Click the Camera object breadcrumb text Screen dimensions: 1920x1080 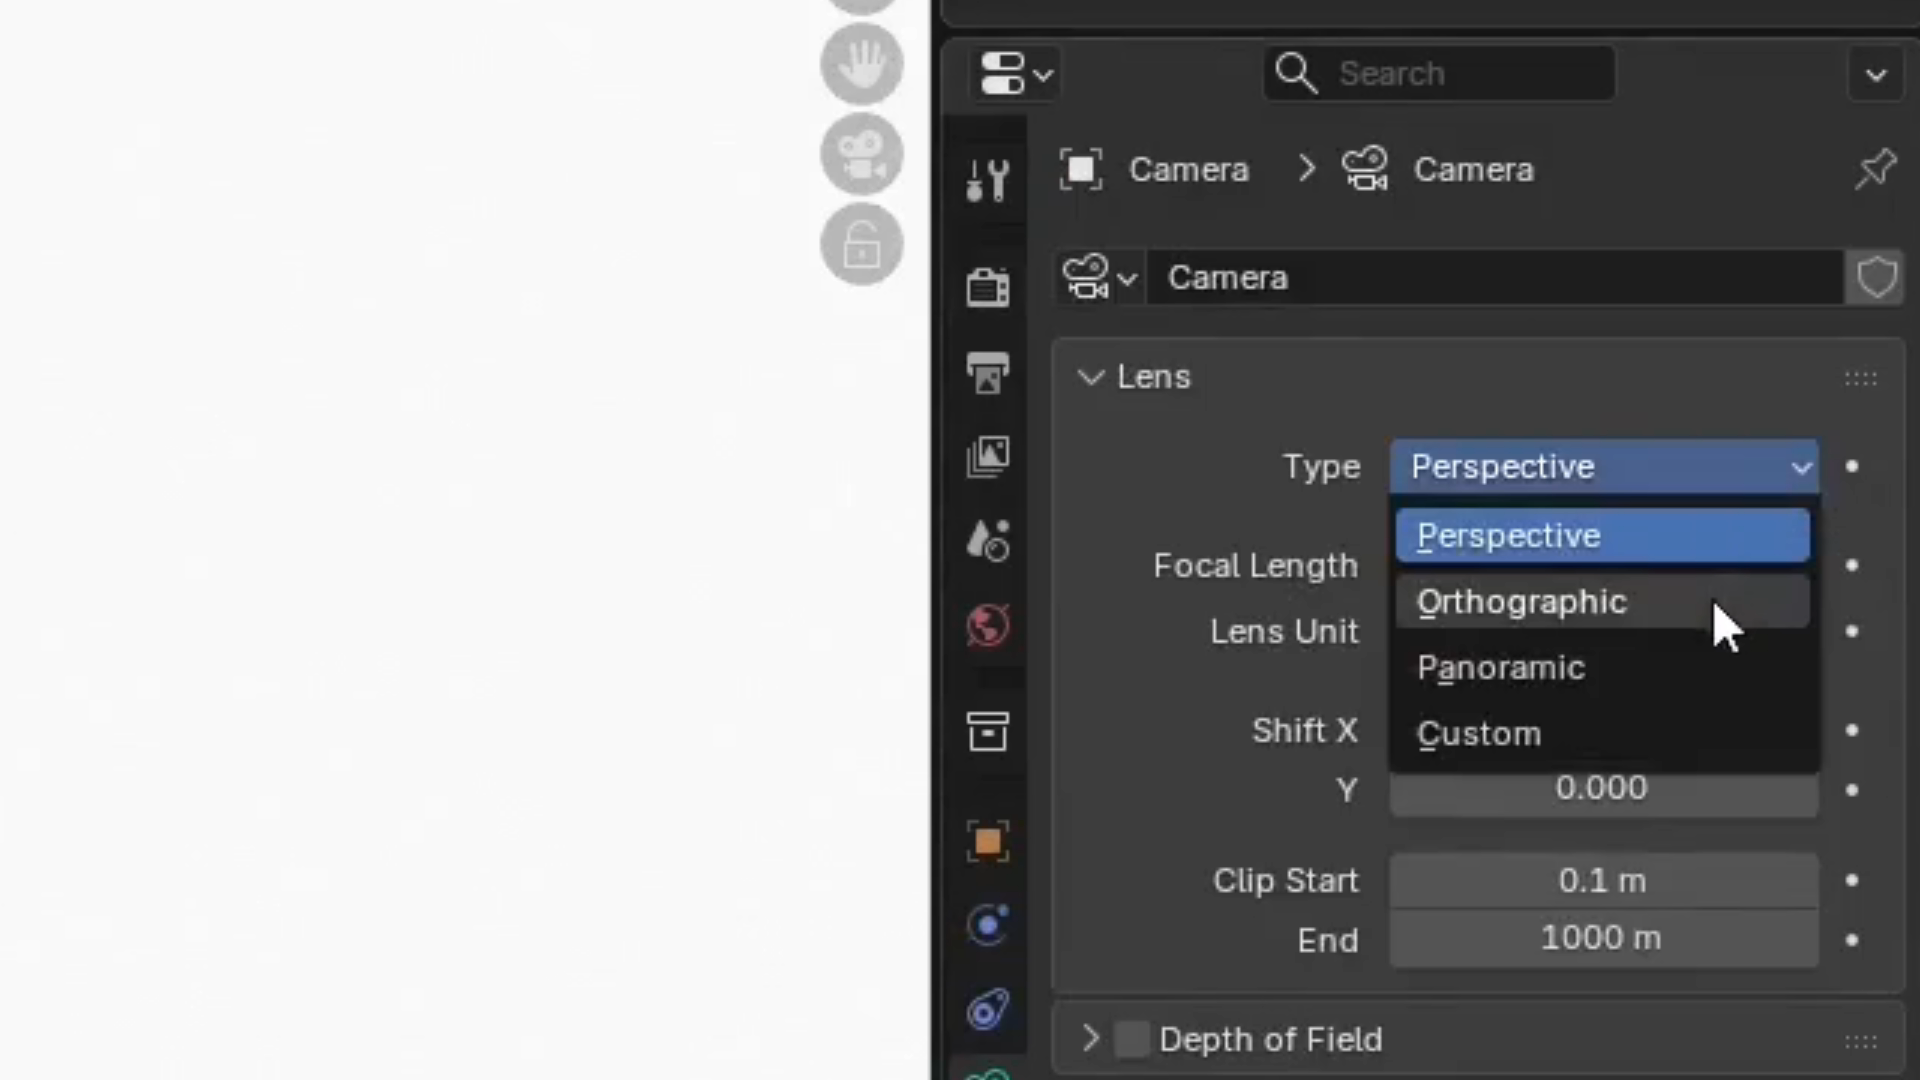tap(1189, 170)
